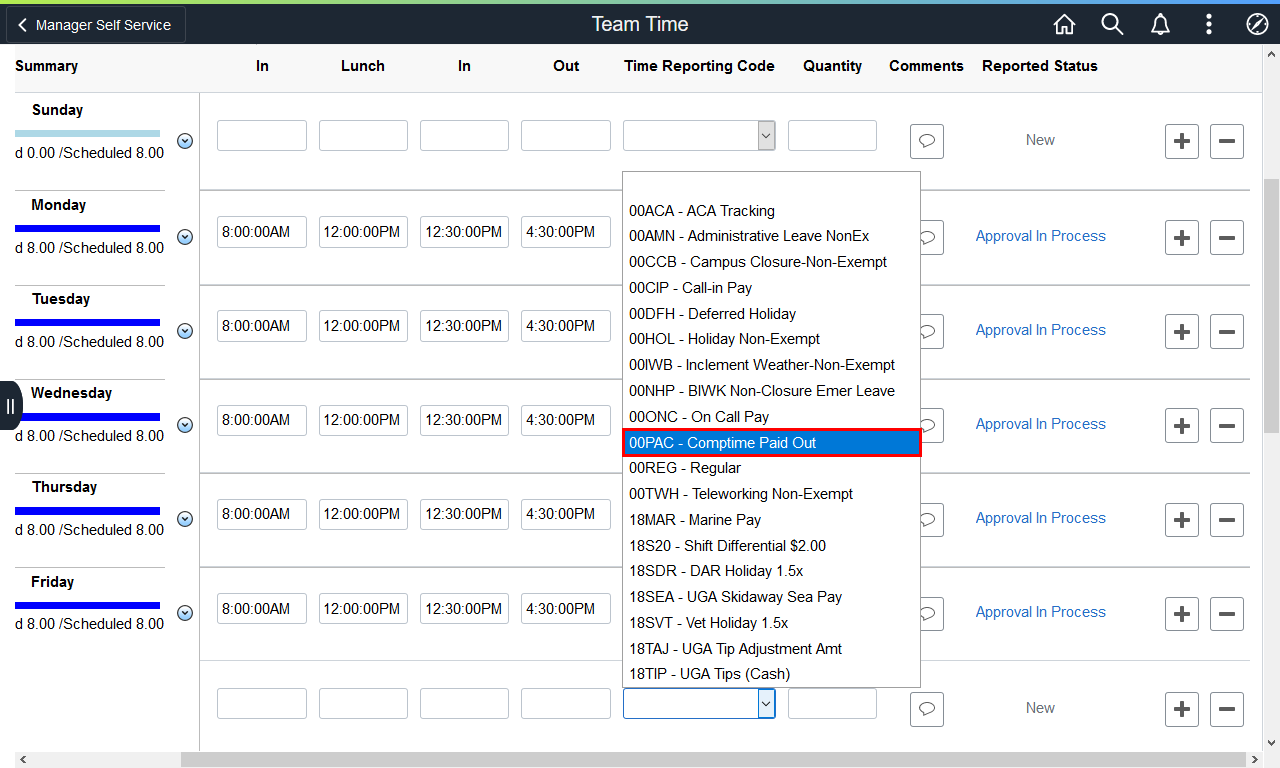The width and height of the screenshot is (1280, 768).
Task: Delete the last New row
Action: [x=1227, y=709]
